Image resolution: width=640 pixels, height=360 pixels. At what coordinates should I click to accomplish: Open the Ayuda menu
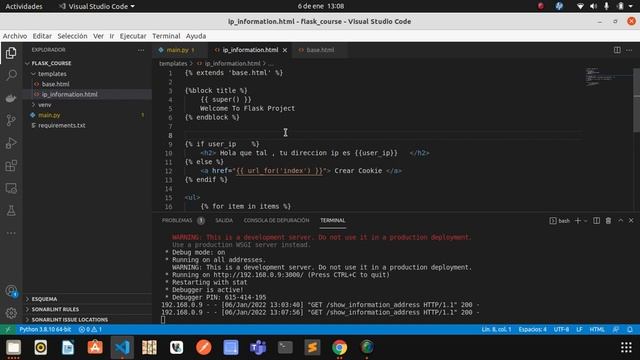(x=196, y=36)
